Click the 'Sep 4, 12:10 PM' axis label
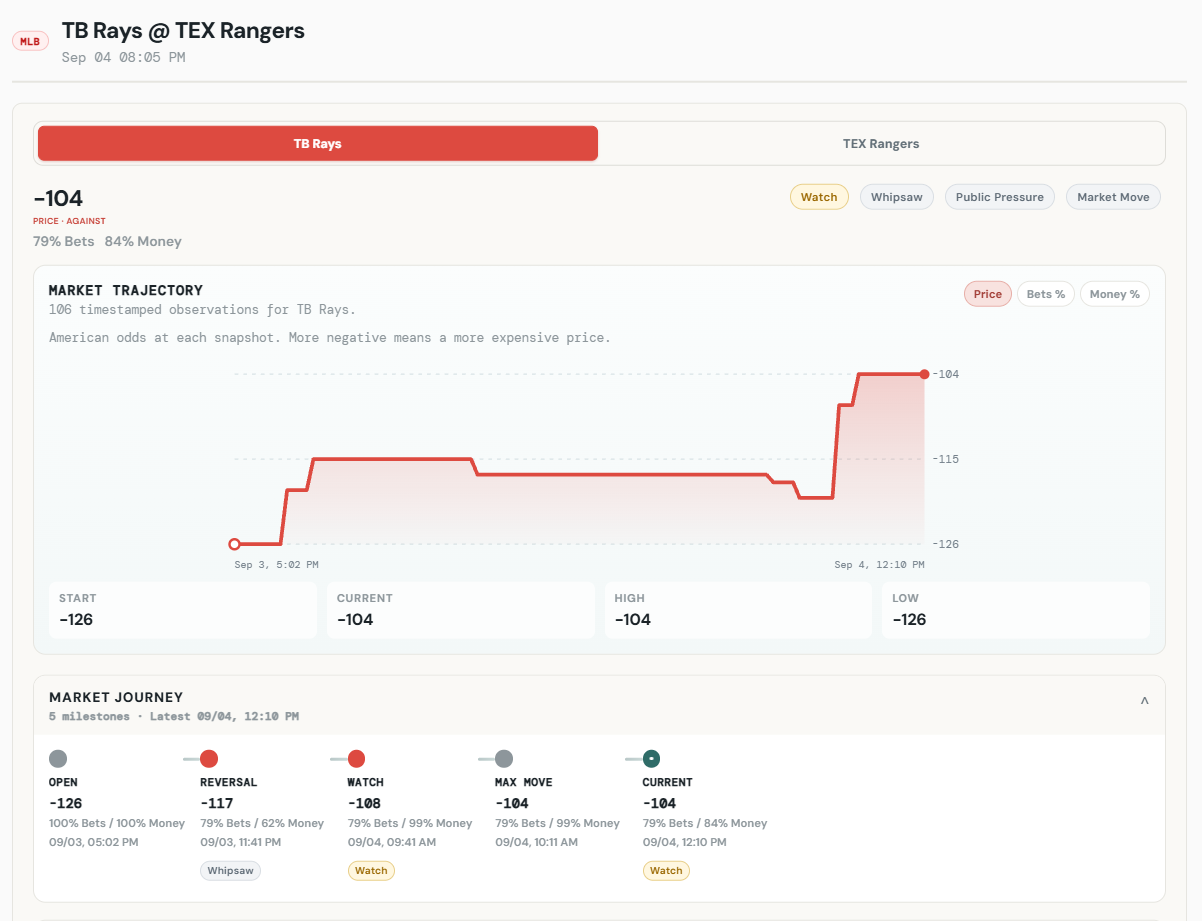The height and width of the screenshot is (921, 1202). pyautogui.click(x=880, y=565)
